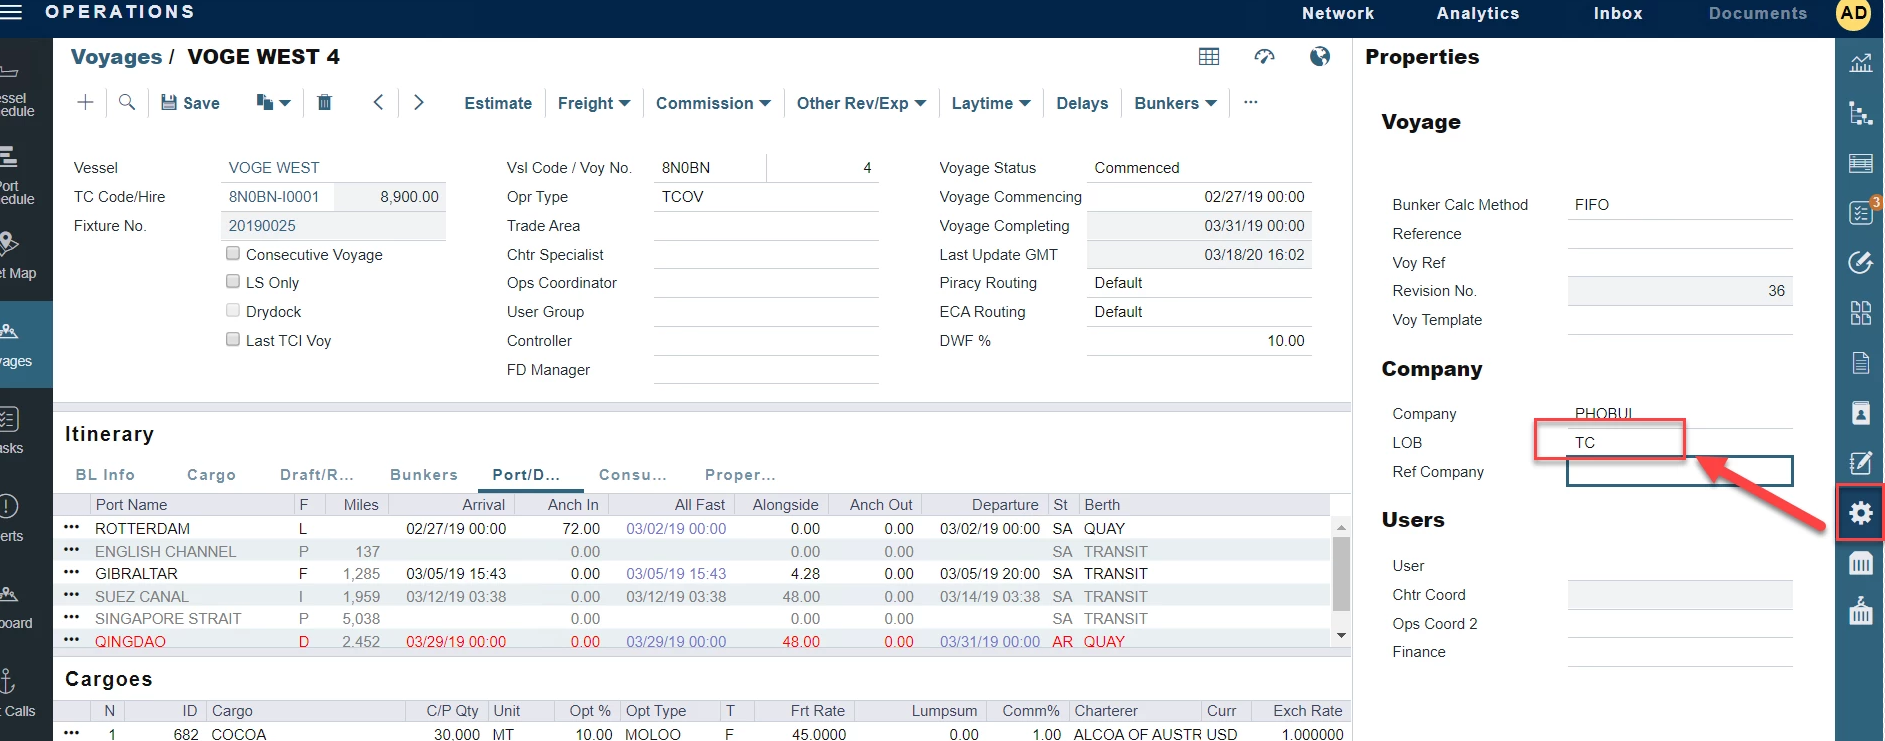The image size is (1885, 741).
Task: Expand the Bunkers dropdown in toolbar
Action: pyautogui.click(x=1175, y=103)
